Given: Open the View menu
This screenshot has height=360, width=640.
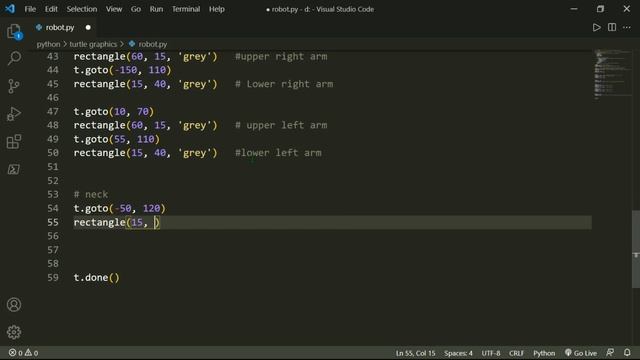Looking at the screenshot, I should (x=114, y=9).
